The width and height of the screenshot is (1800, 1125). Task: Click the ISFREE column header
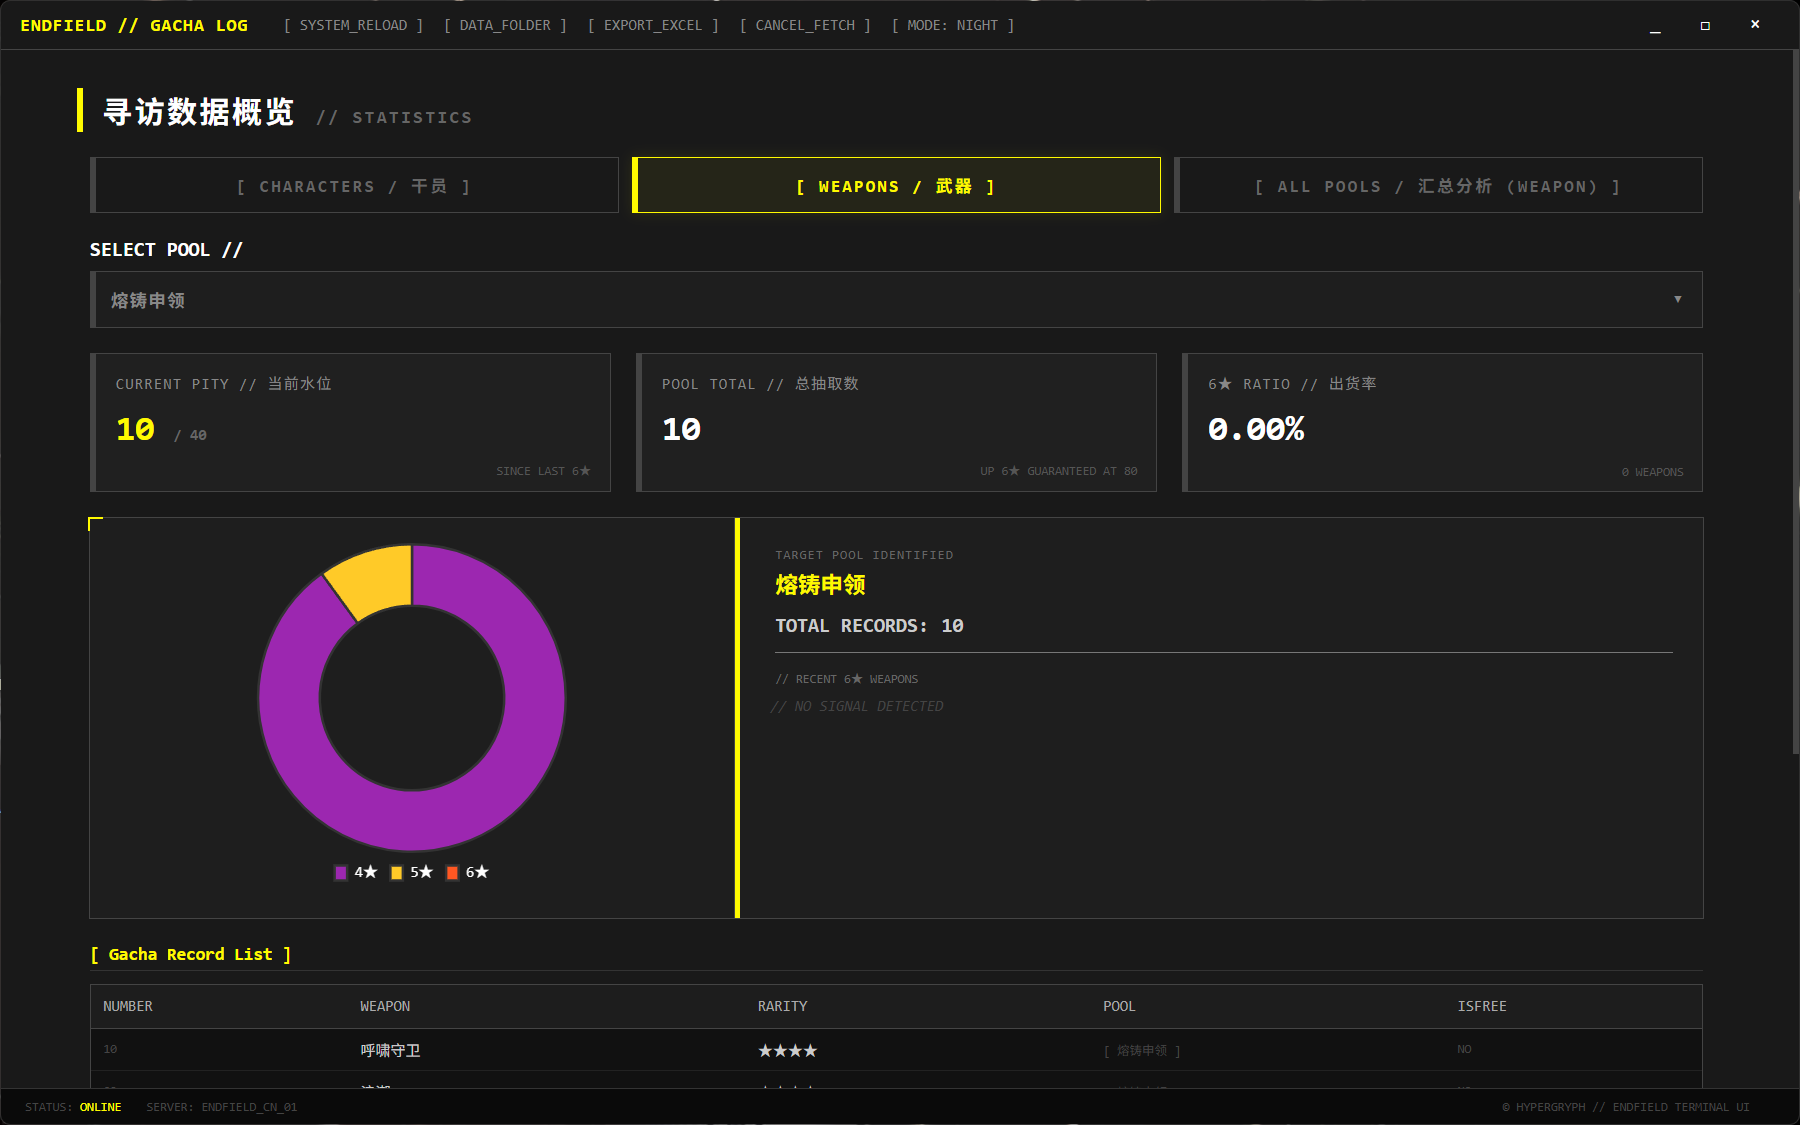click(1482, 1006)
